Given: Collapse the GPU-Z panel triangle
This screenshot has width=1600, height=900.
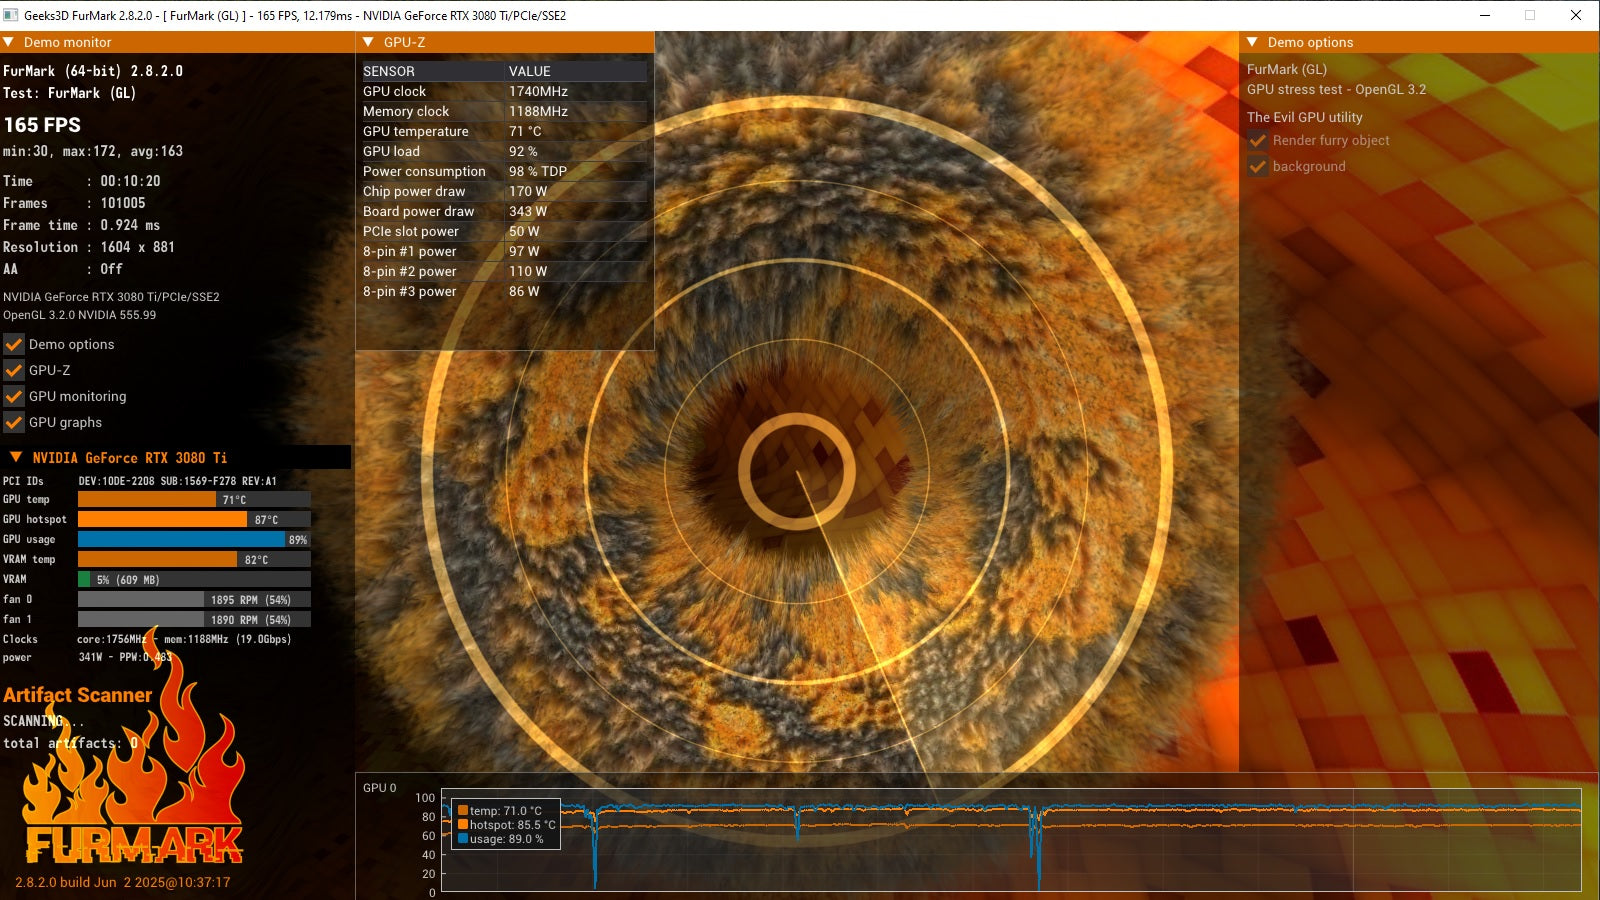Looking at the screenshot, I should pyautogui.click(x=368, y=42).
